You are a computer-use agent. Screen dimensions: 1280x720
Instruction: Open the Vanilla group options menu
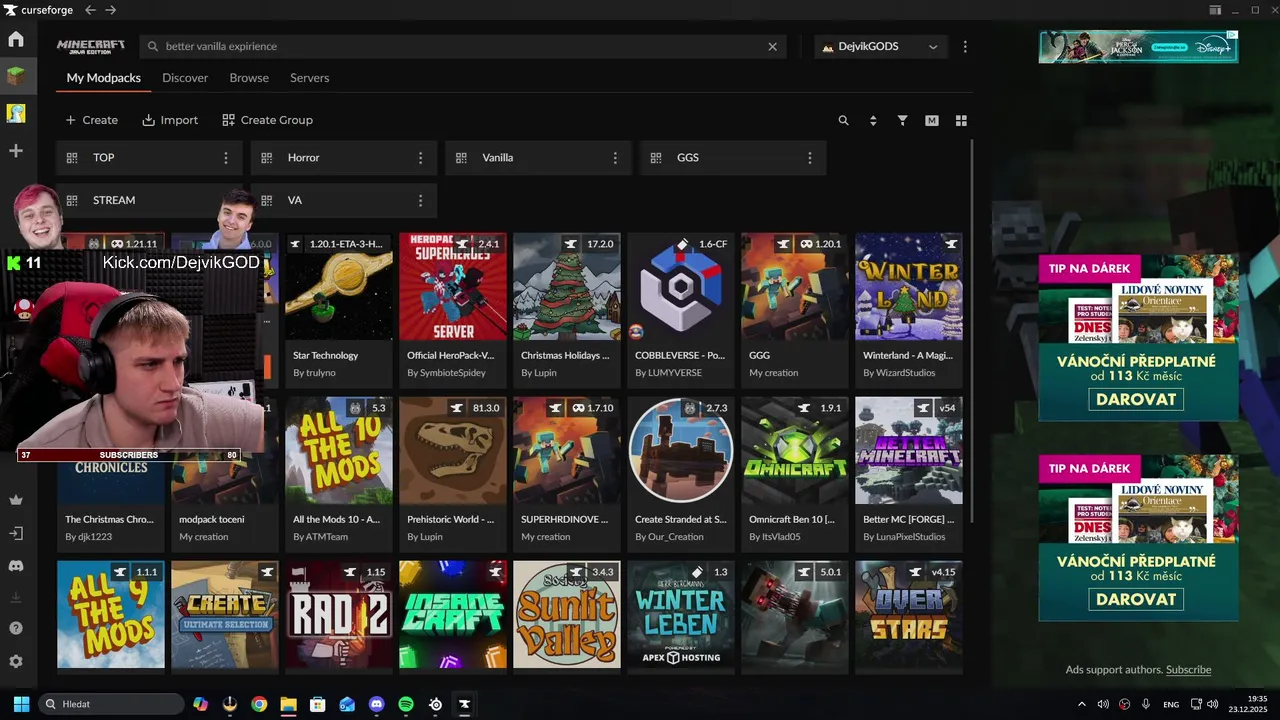[615, 158]
